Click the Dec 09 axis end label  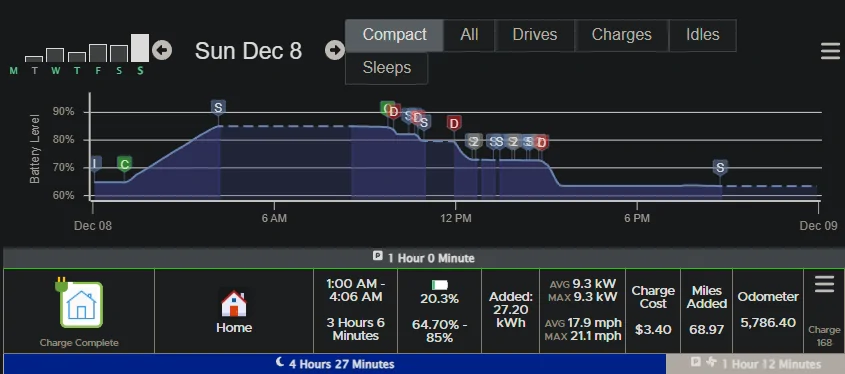tap(819, 226)
